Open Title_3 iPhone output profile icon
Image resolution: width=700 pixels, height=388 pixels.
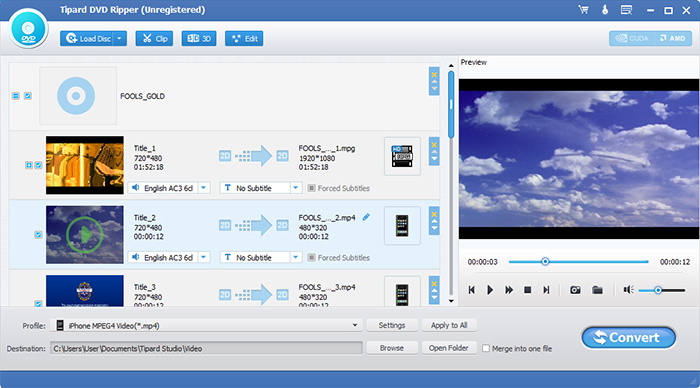tap(402, 292)
